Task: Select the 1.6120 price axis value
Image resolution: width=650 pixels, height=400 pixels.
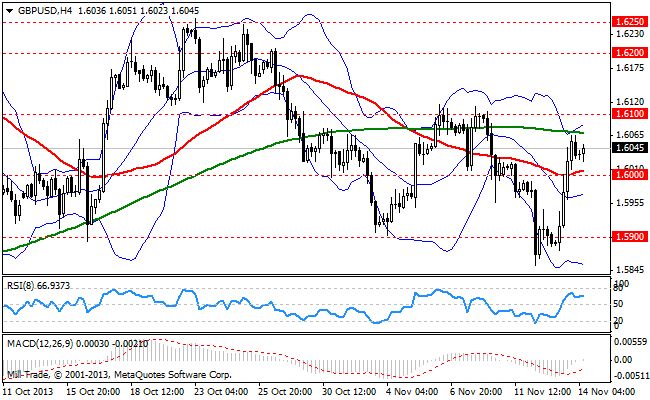Action: click(630, 102)
